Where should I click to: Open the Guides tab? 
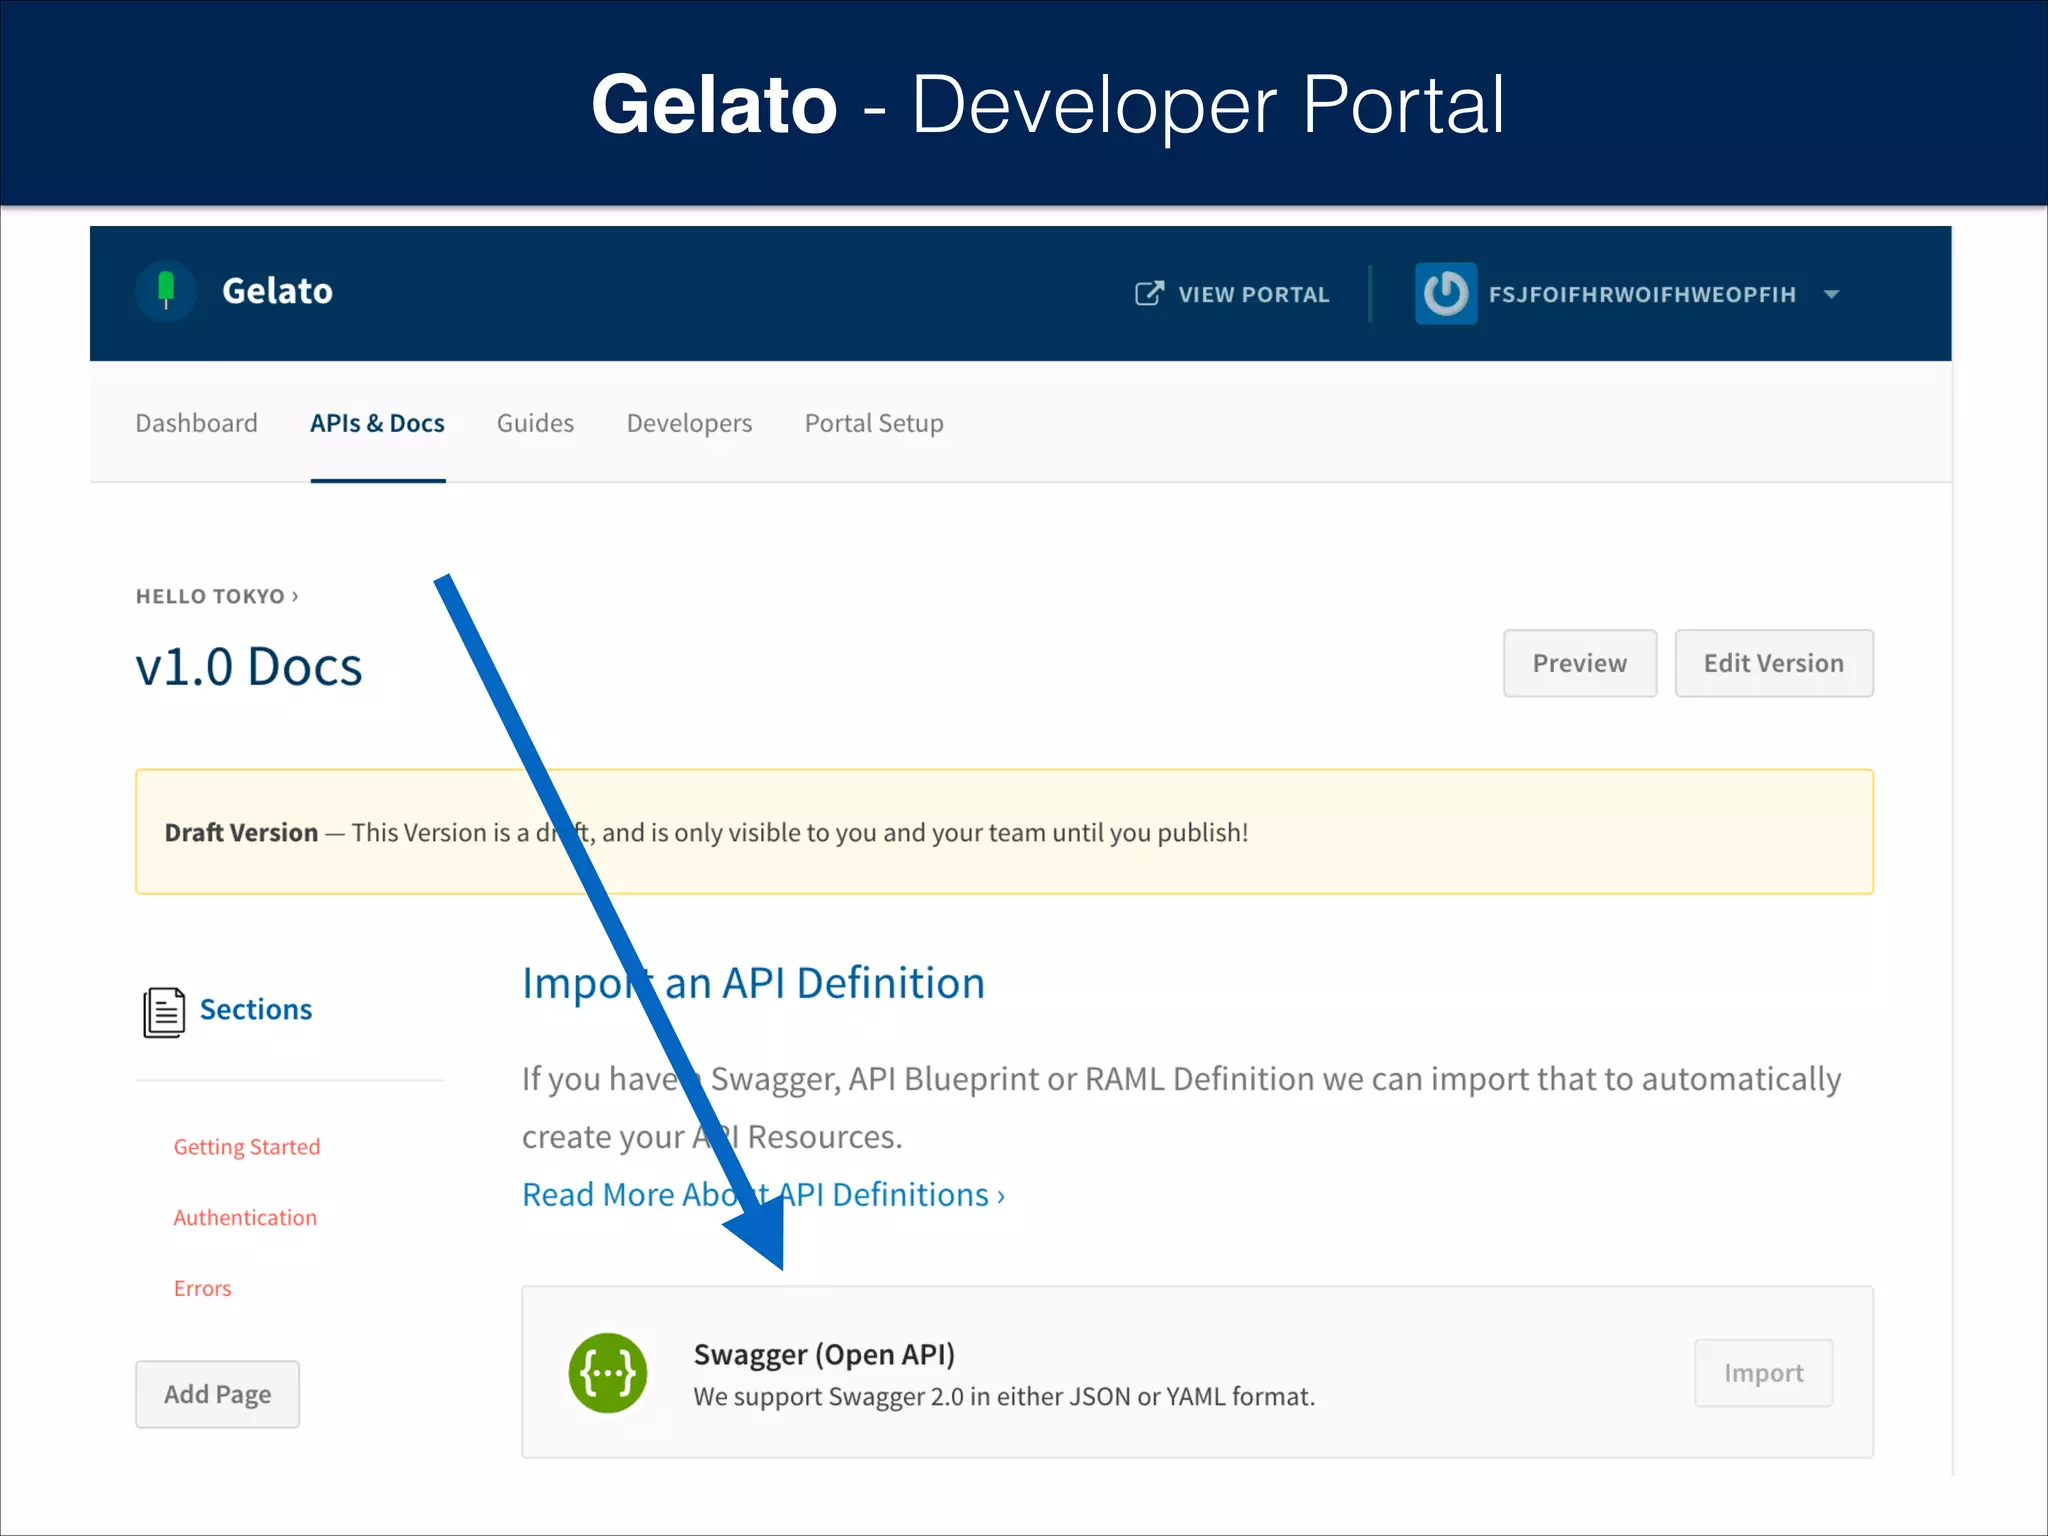point(535,423)
